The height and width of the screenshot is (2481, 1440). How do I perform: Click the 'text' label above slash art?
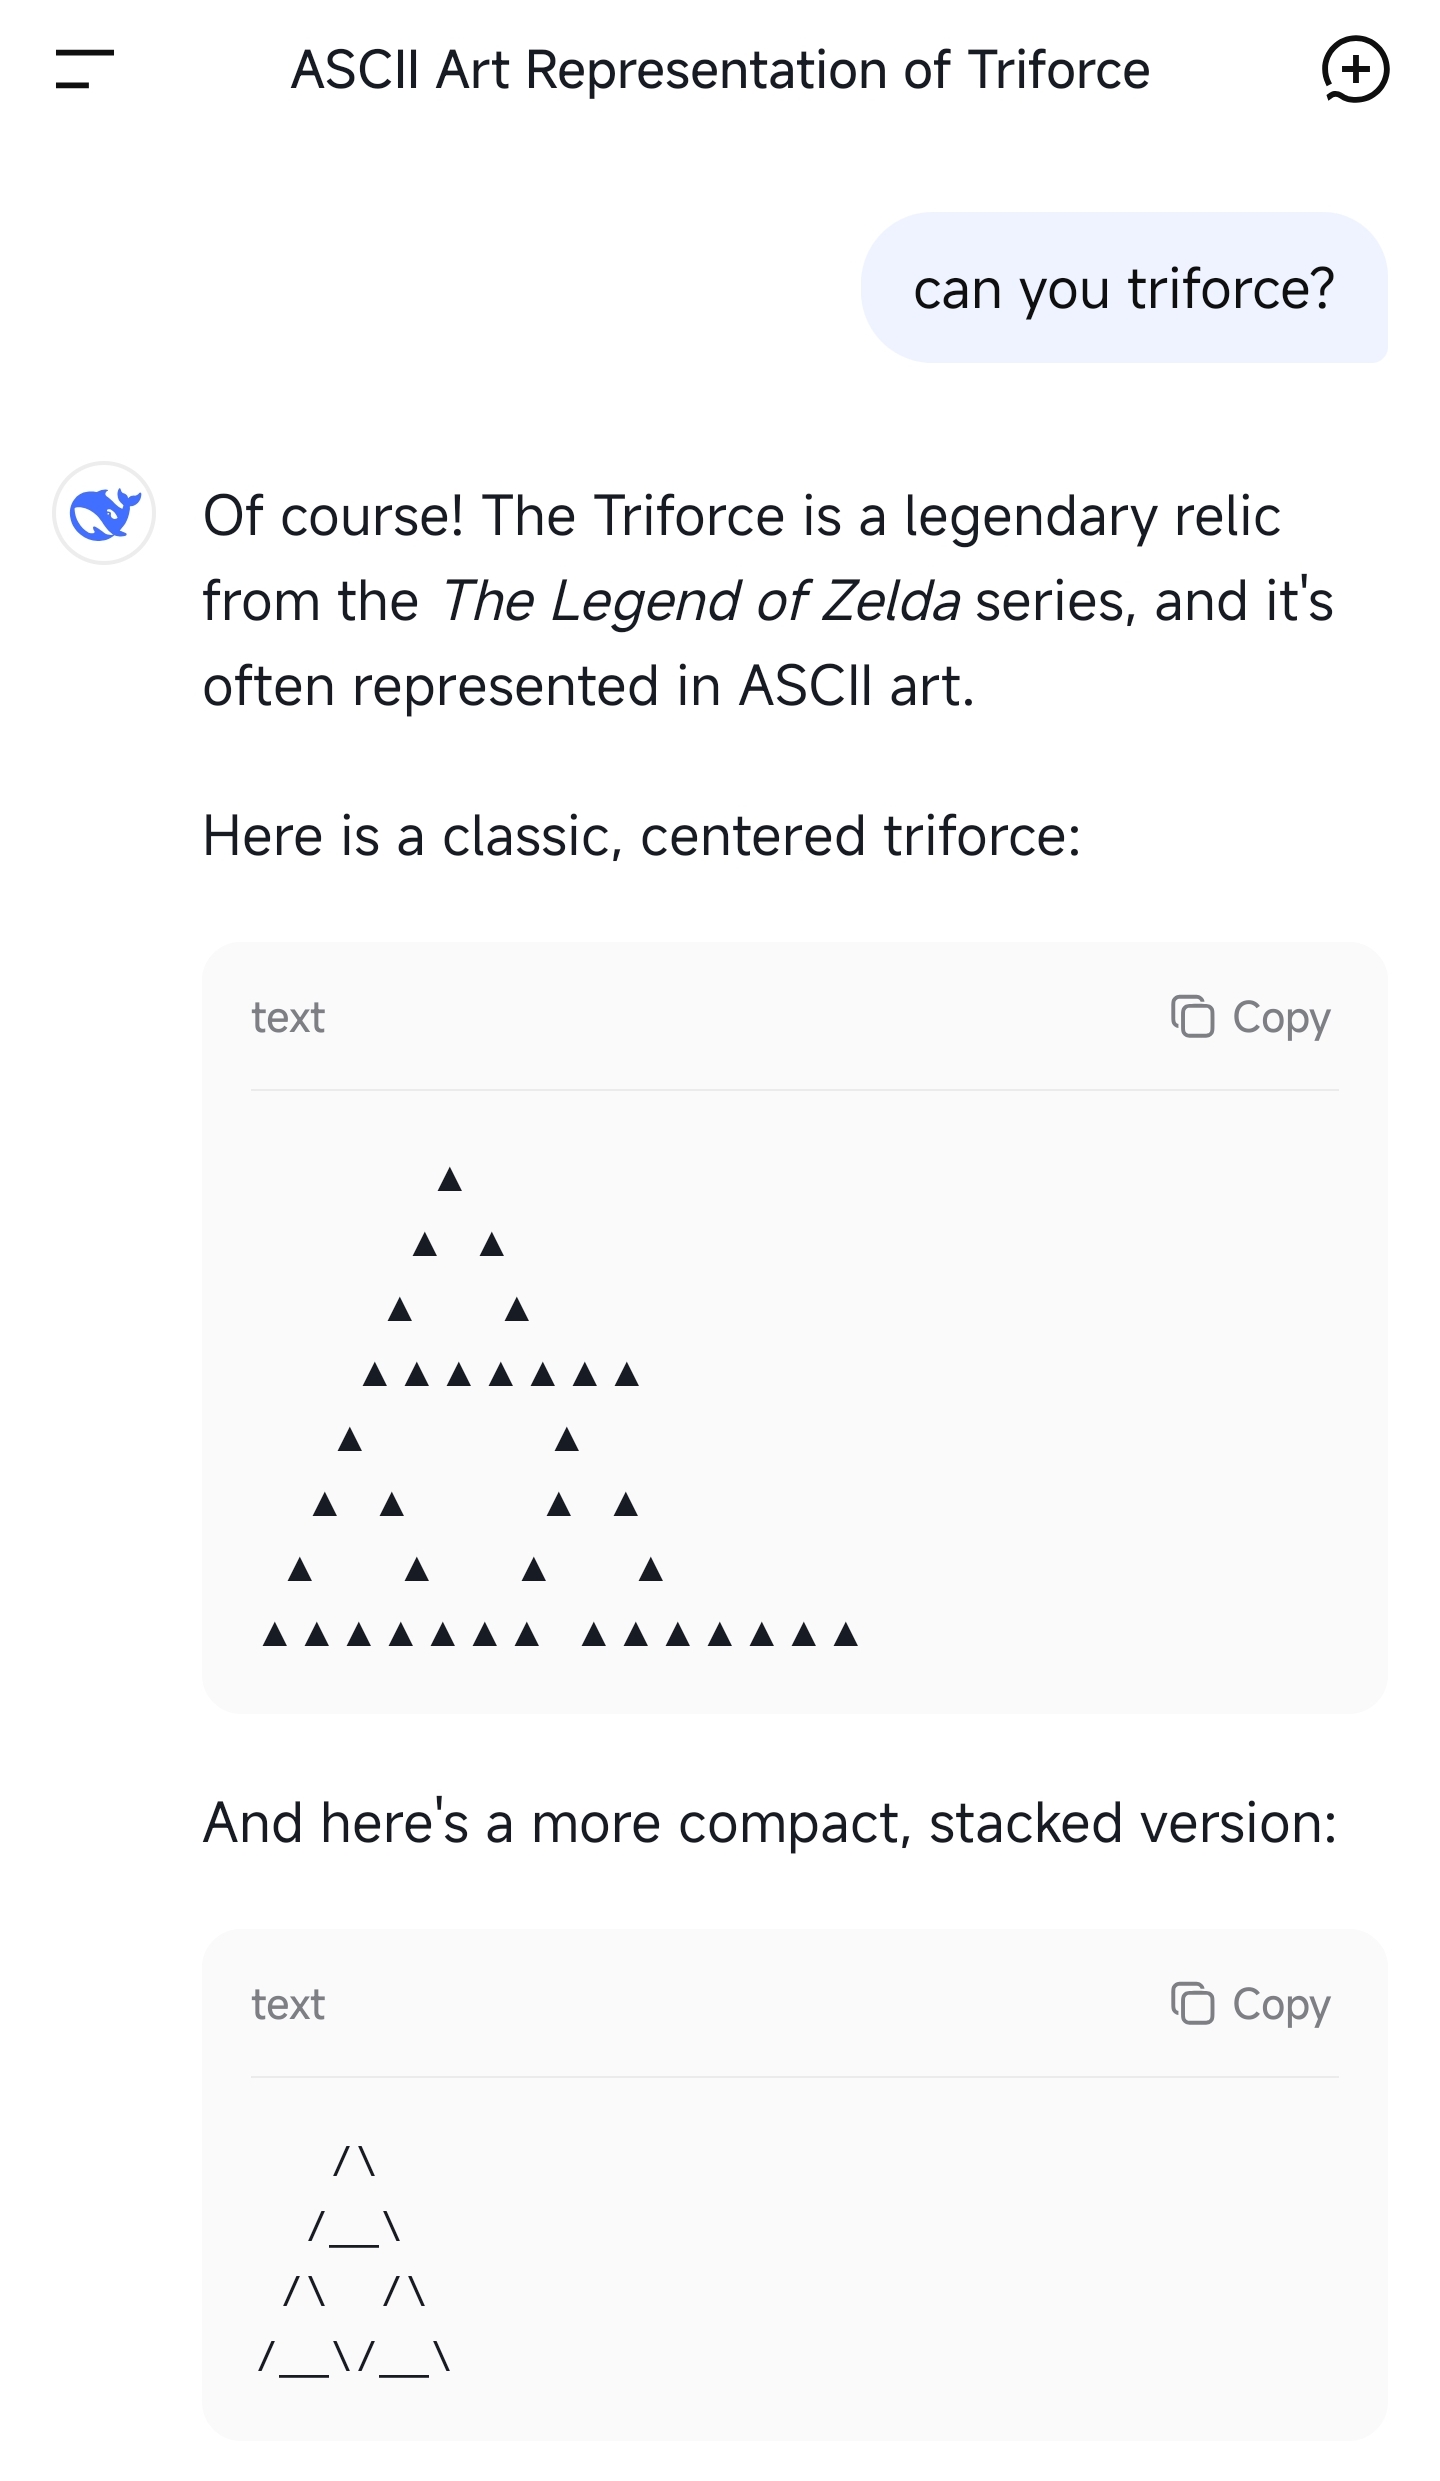pos(288,2005)
